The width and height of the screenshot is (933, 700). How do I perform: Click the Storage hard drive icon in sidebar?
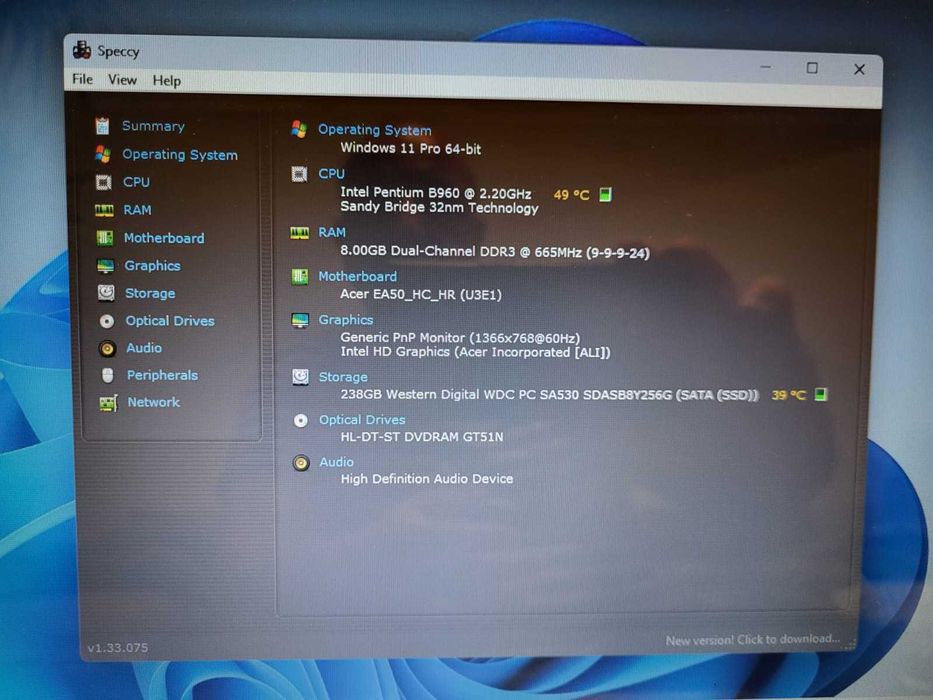coord(106,293)
